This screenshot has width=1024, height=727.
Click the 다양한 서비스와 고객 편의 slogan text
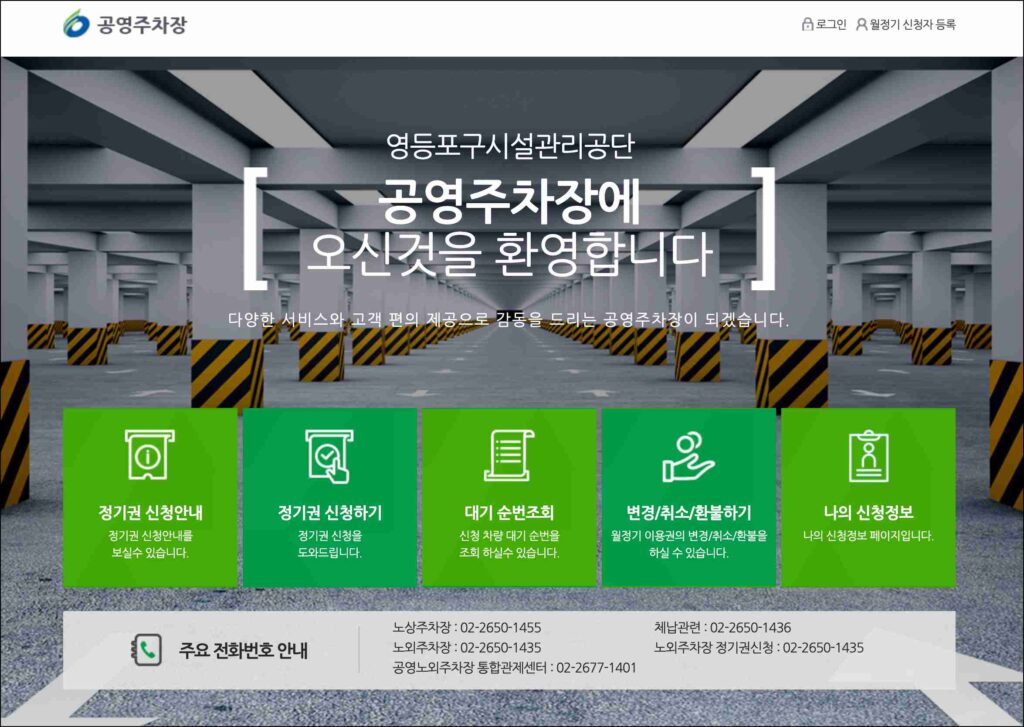(509, 320)
